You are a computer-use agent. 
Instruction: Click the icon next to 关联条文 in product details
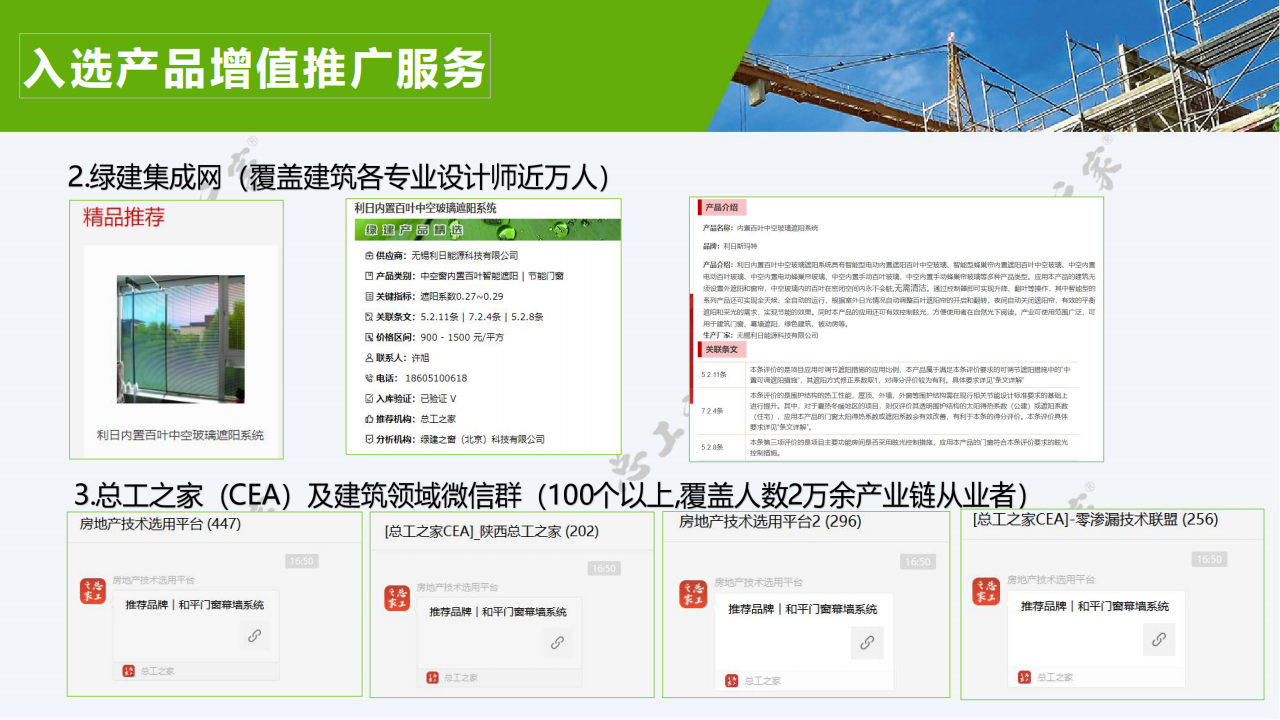coord(368,317)
